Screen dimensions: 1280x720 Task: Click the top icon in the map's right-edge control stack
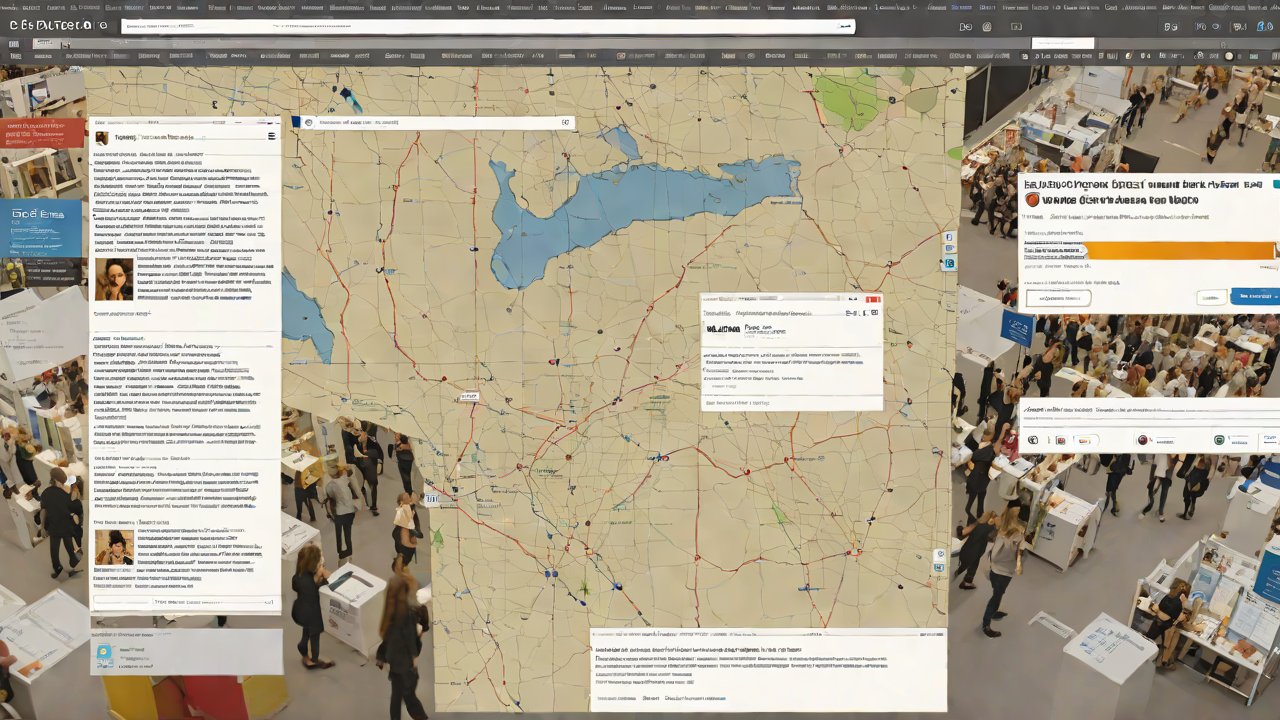949,237
